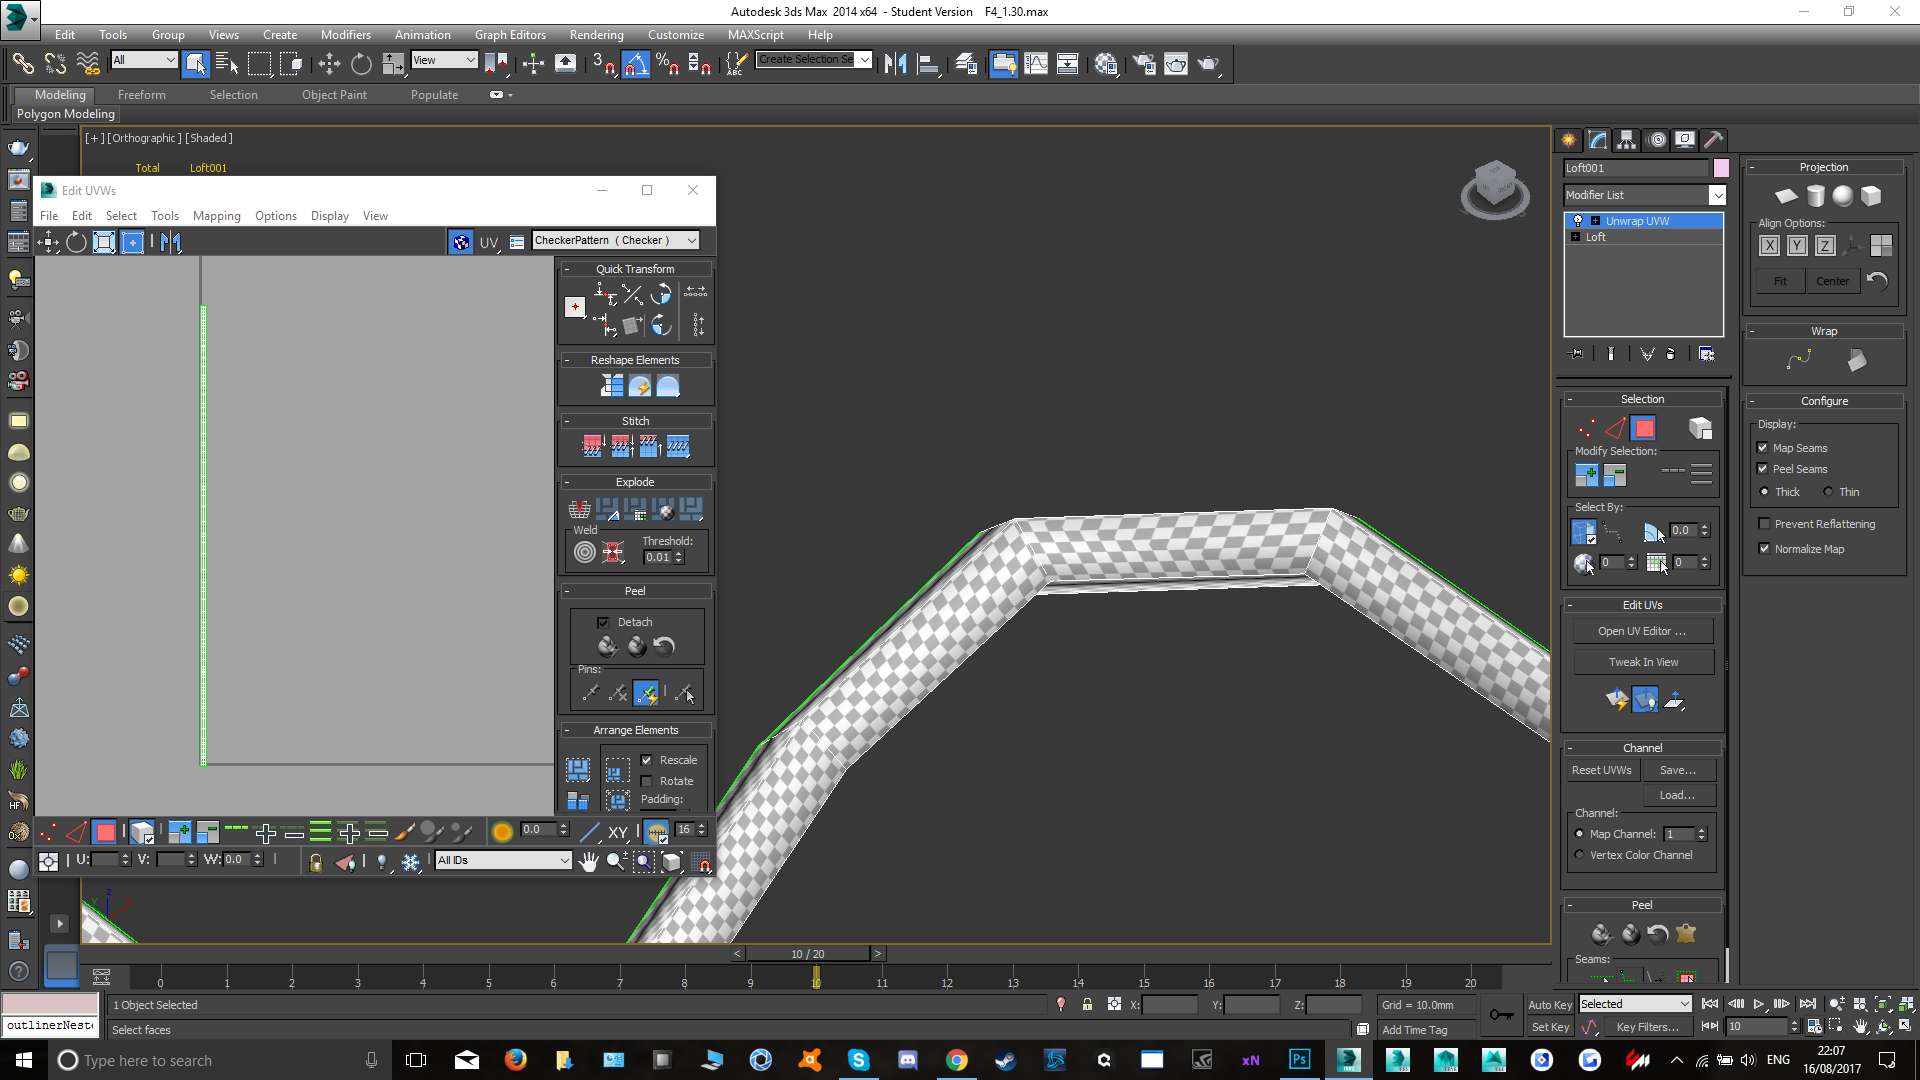This screenshot has height=1080, width=1920.
Task: Click Target Weld icon in Weld group
Action: [585, 552]
